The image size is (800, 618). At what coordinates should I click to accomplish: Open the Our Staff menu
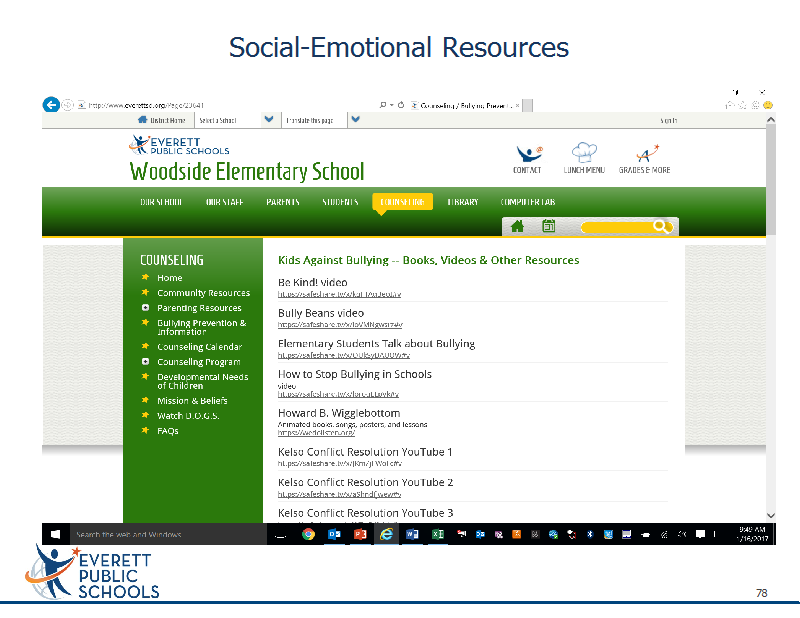(224, 202)
